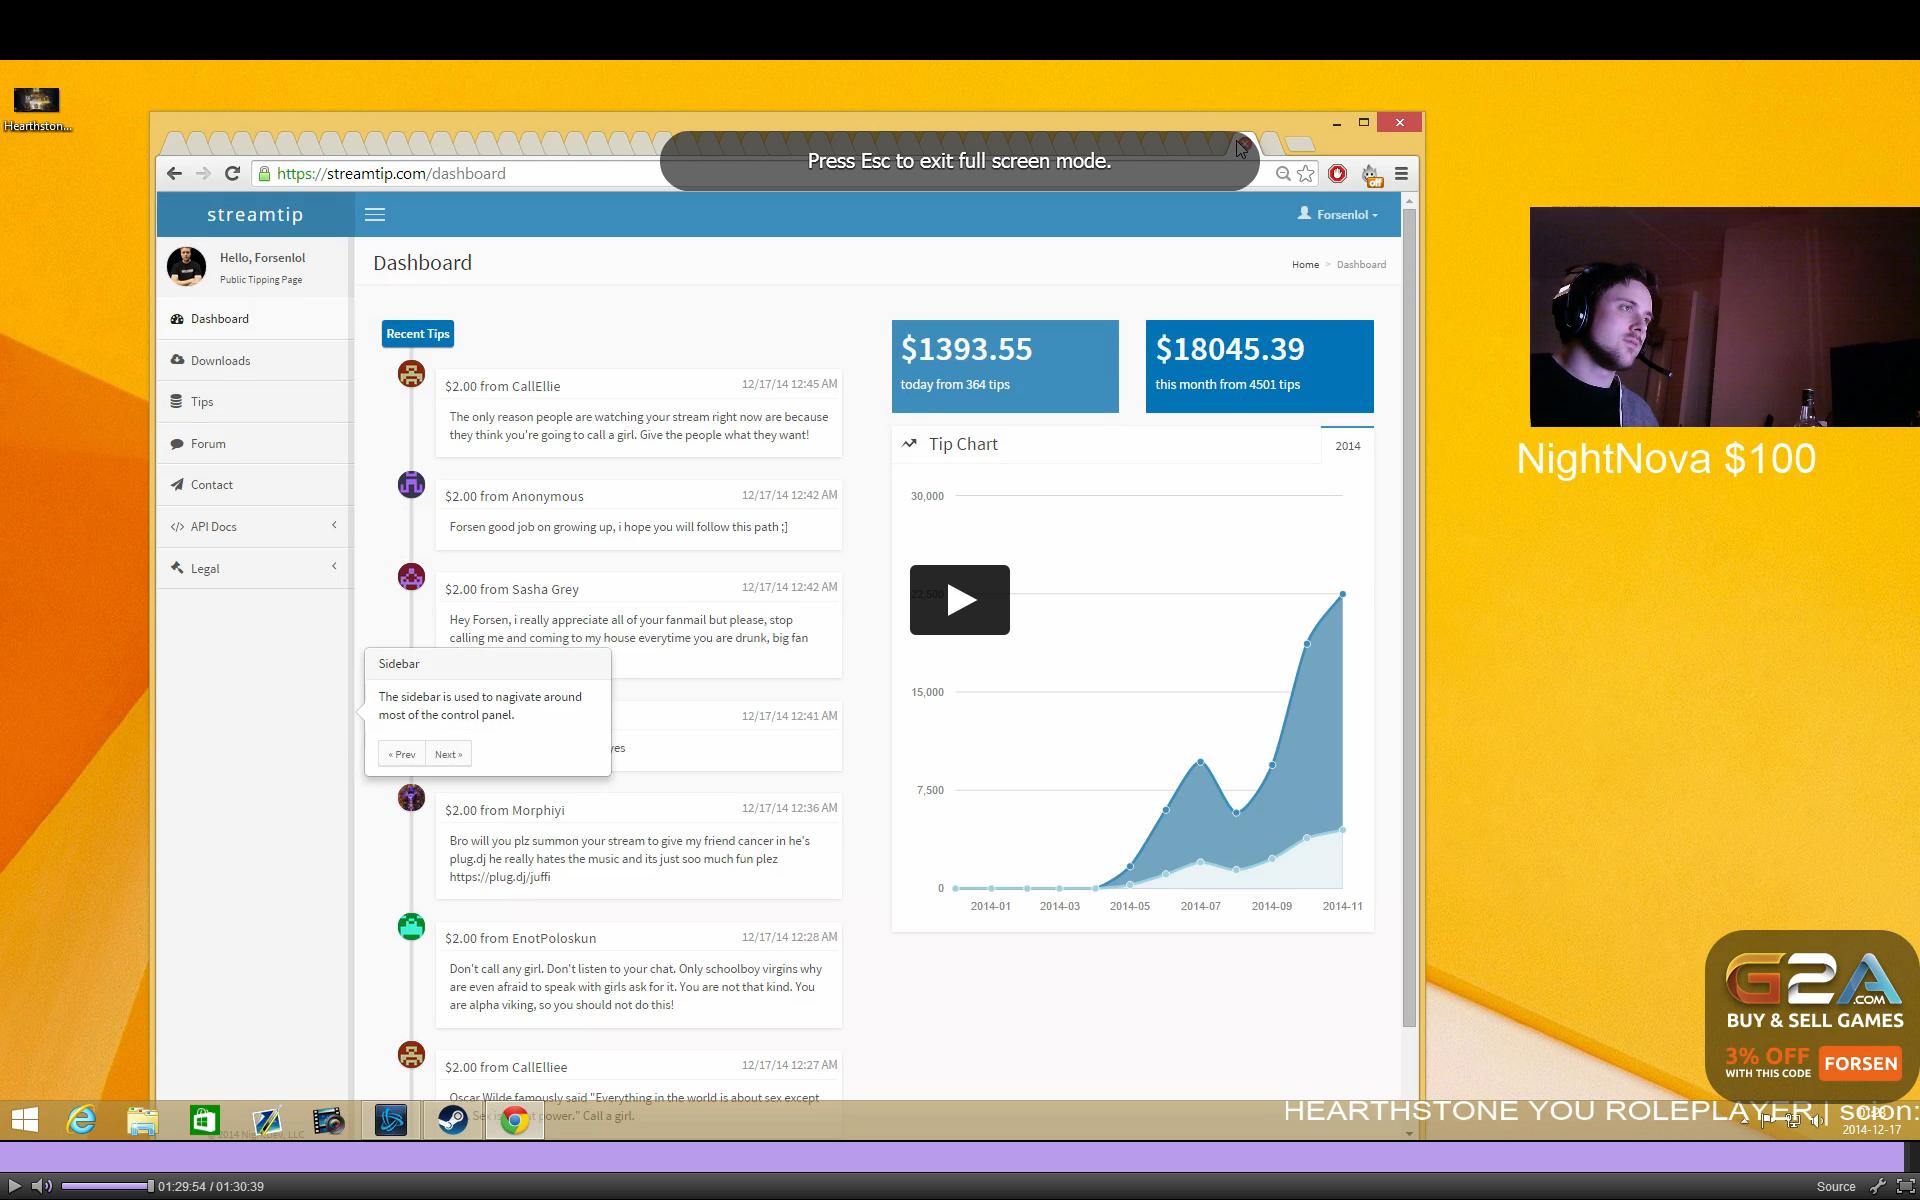Toggle fullscreen in the video player

coord(1906,1187)
